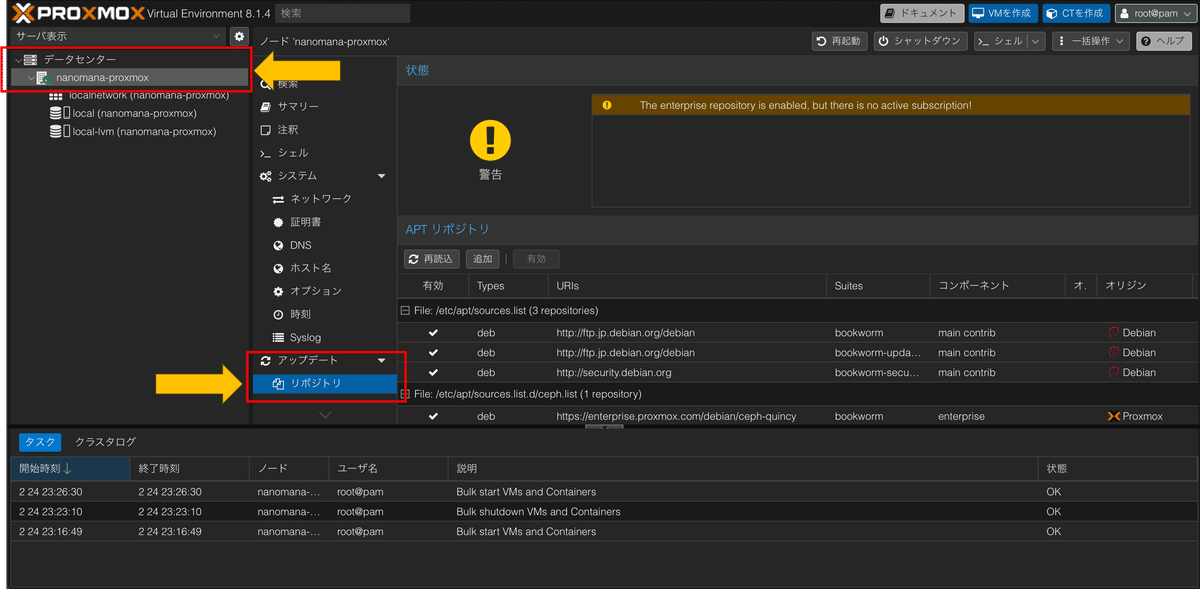
Task: Click the オリジン column header
Action: 1146,286
